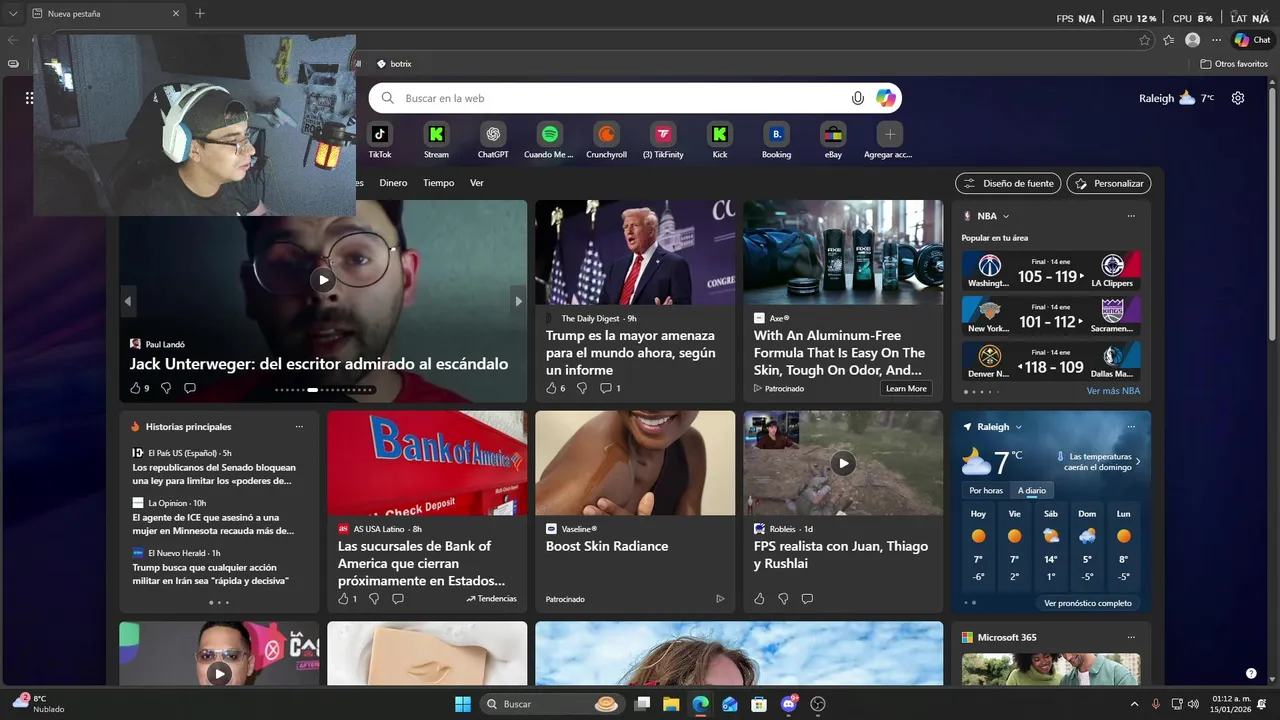Expand the NBA widget dropdown
This screenshot has width=1280, height=720.
pyautogui.click(x=1006, y=216)
